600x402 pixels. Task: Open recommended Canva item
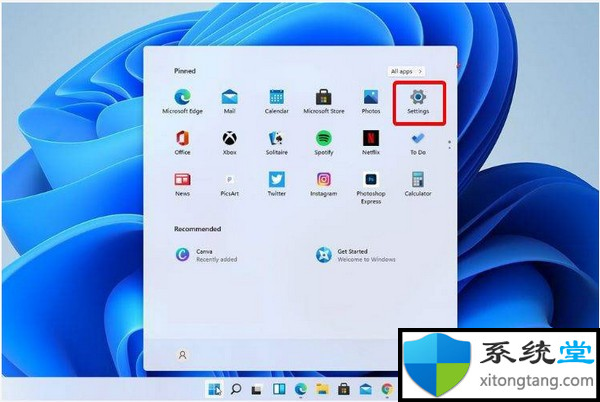pos(207,255)
